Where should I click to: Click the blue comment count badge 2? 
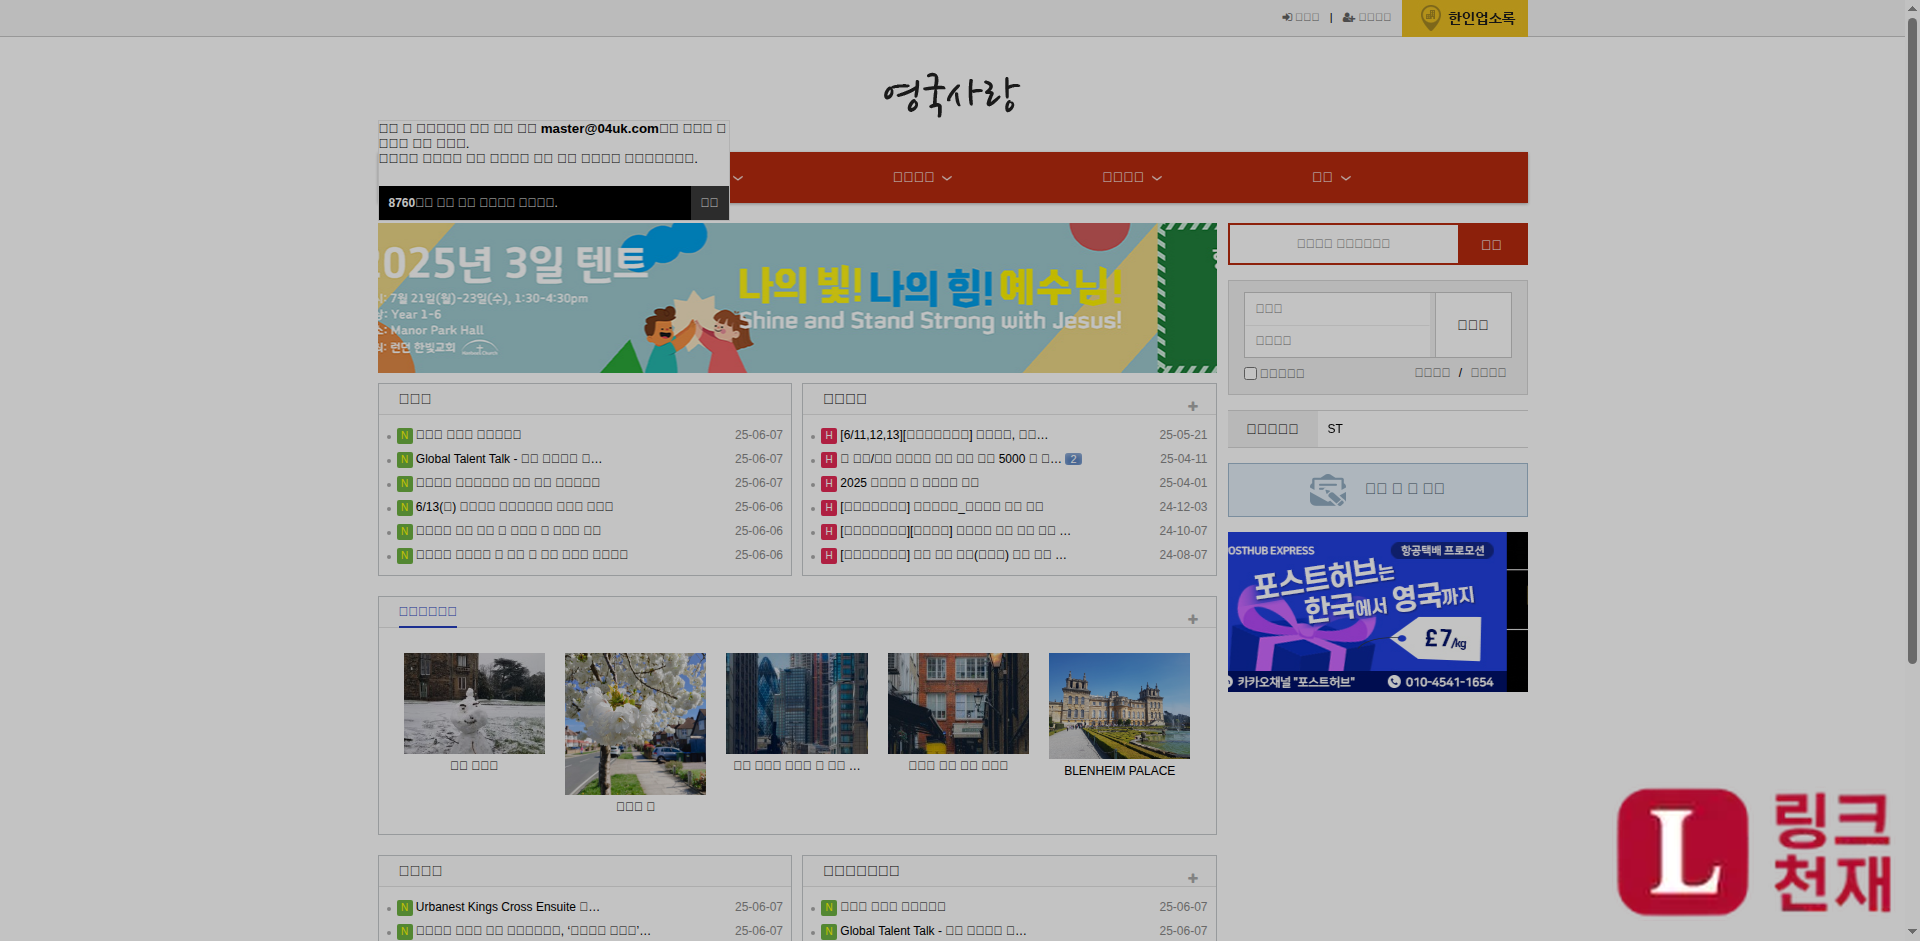pos(1073,459)
